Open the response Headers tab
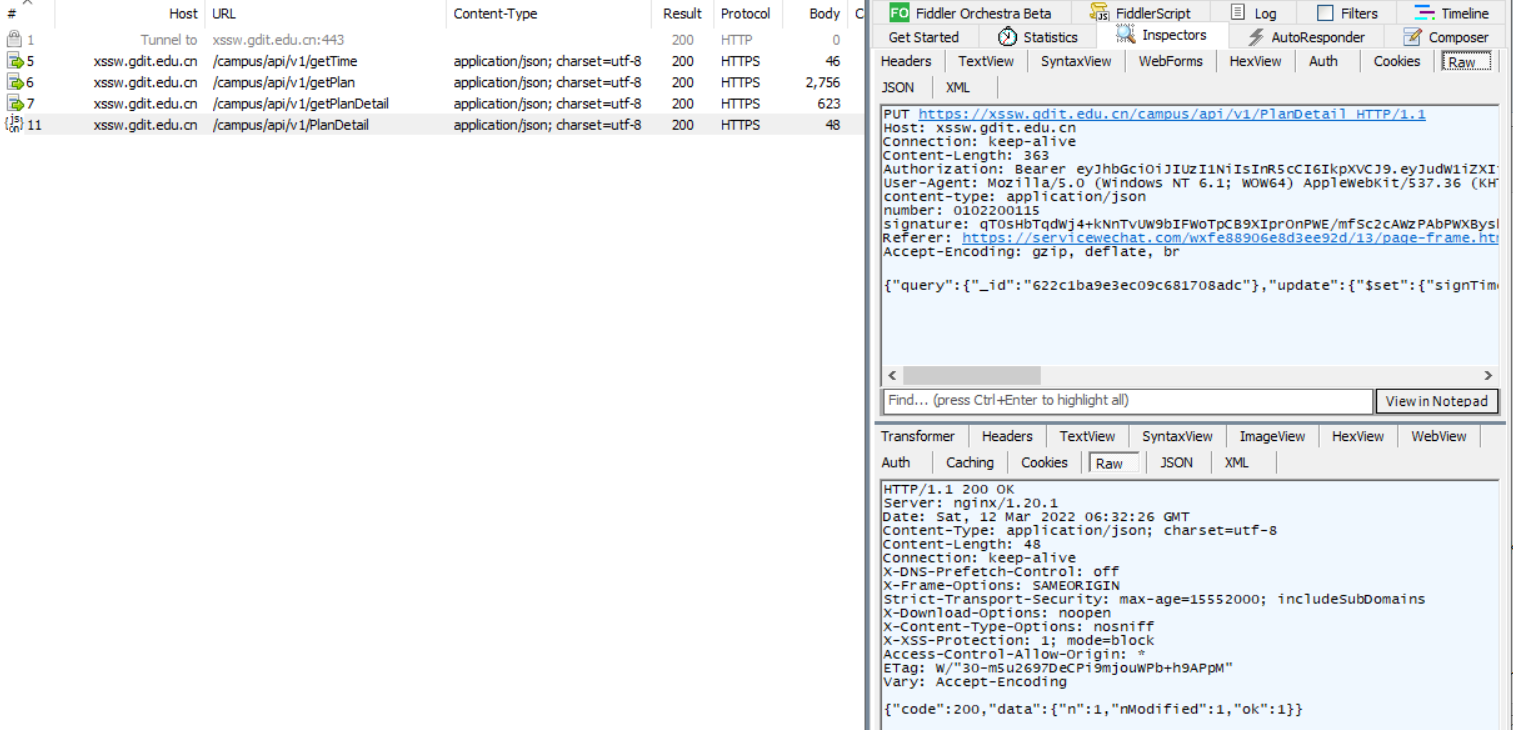 (x=1007, y=436)
